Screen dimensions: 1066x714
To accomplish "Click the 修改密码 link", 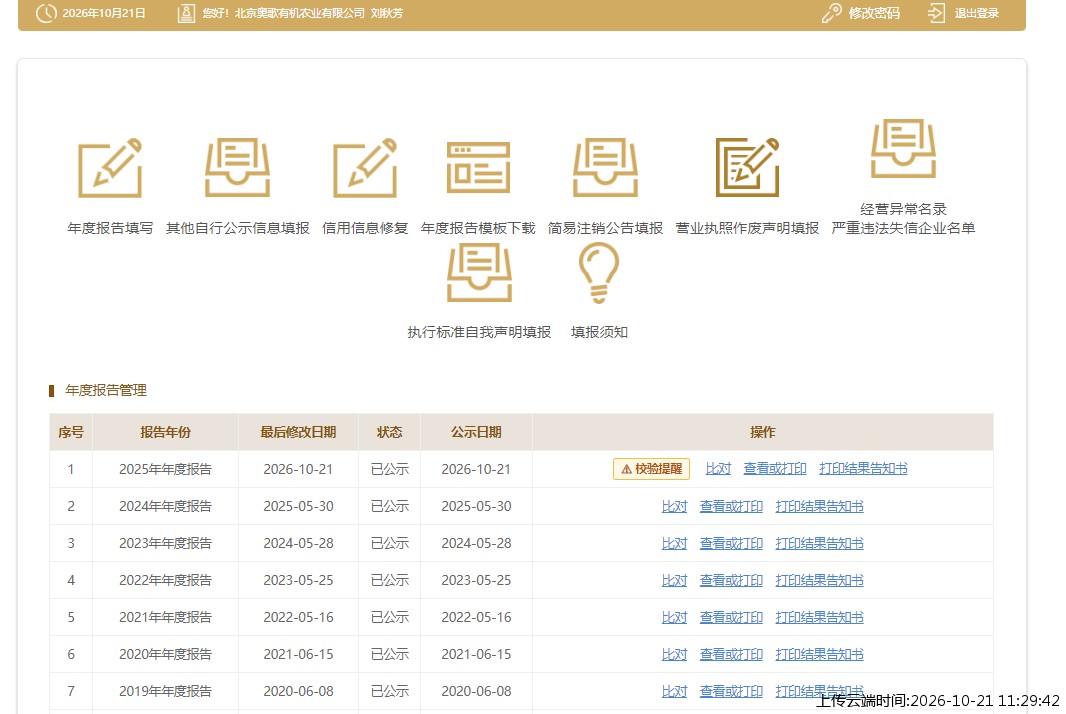I will point(874,13).
